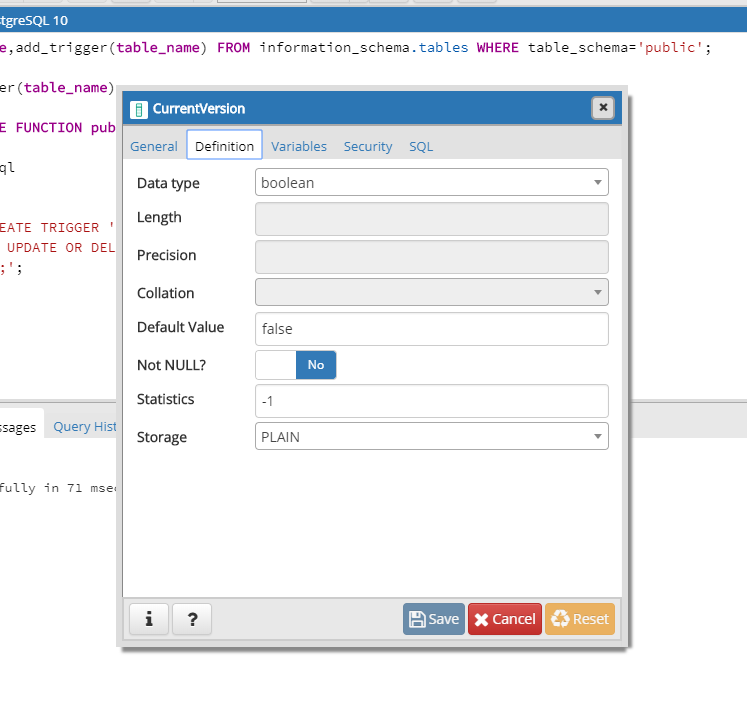Click the Length input field

point(431,219)
